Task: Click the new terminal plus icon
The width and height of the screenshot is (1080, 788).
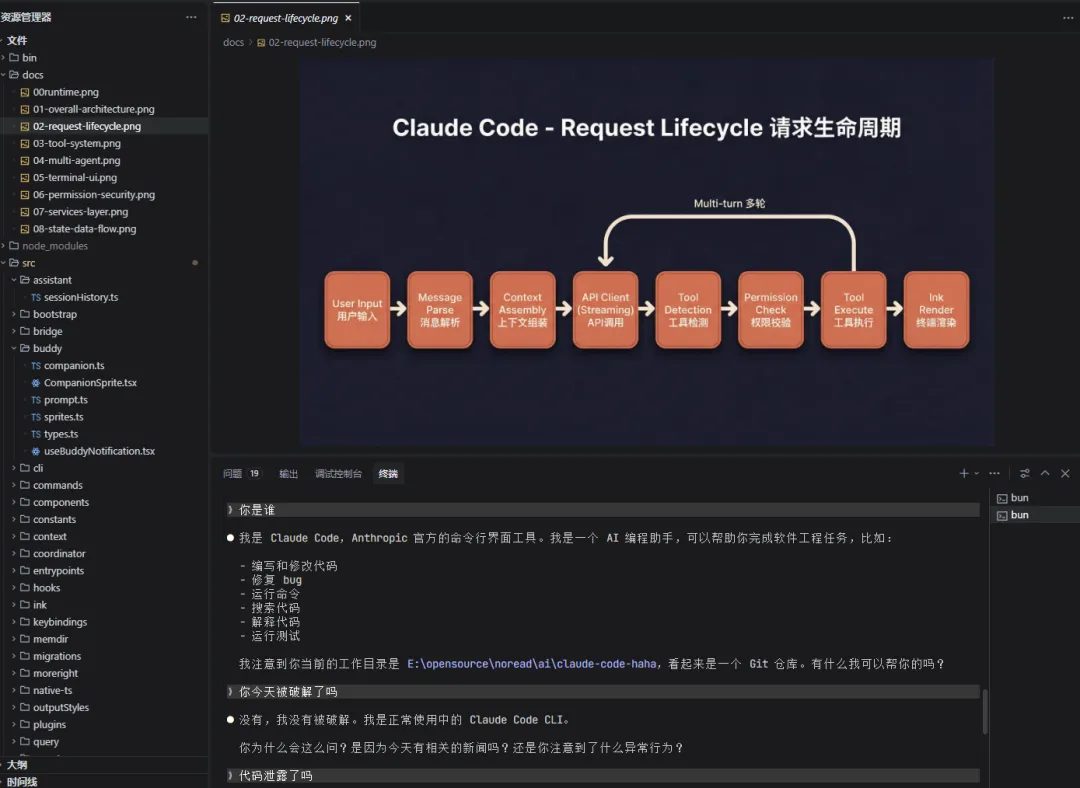Action: pos(964,473)
